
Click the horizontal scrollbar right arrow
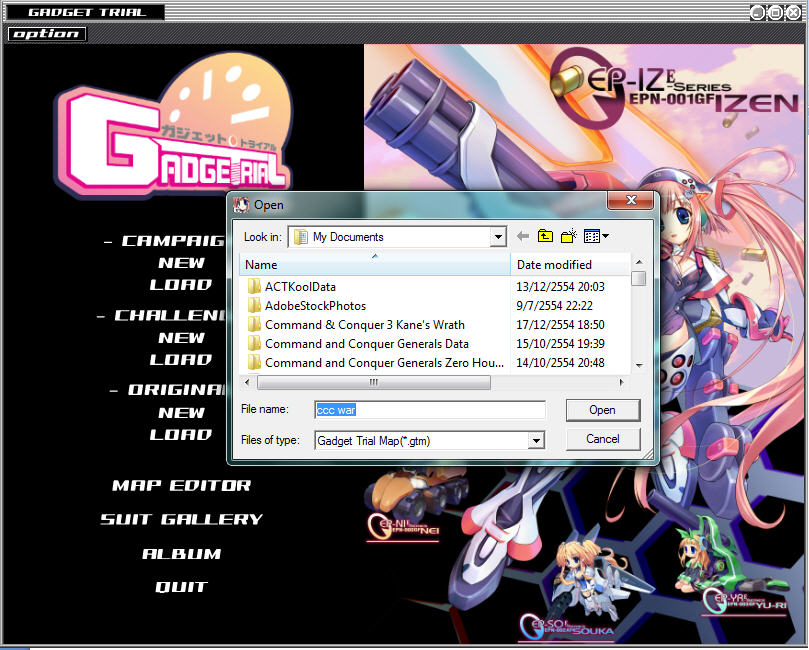621,382
